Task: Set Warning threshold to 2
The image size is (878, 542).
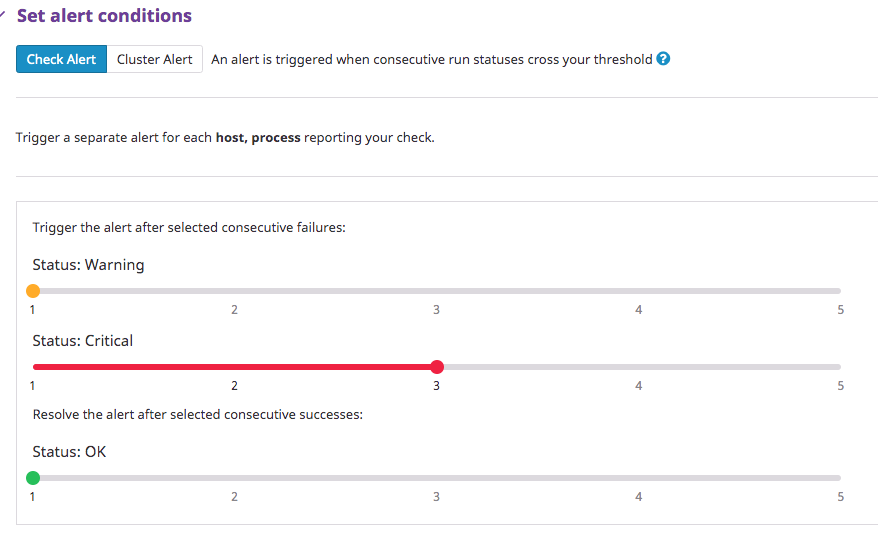Action: (235, 291)
